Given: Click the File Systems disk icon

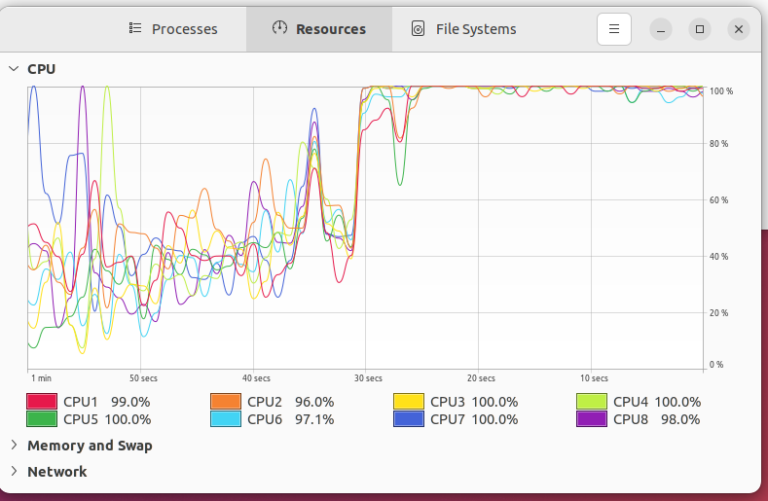Looking at the screenshot, I should coord(418,29).
